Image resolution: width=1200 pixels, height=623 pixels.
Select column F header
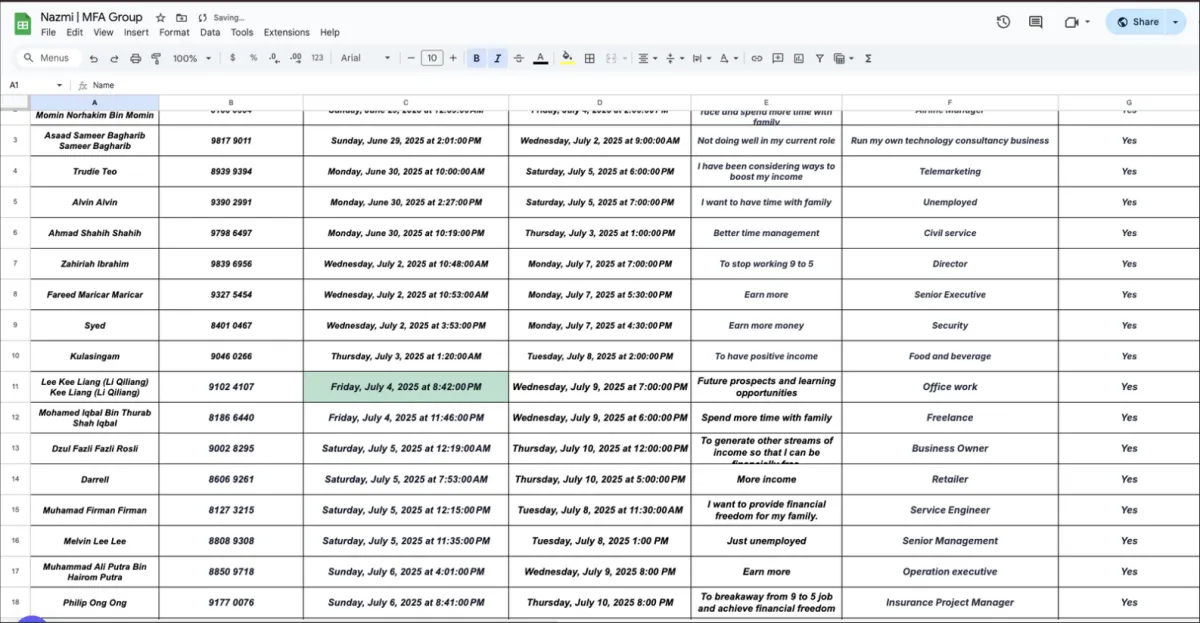(x=950, y=102)
